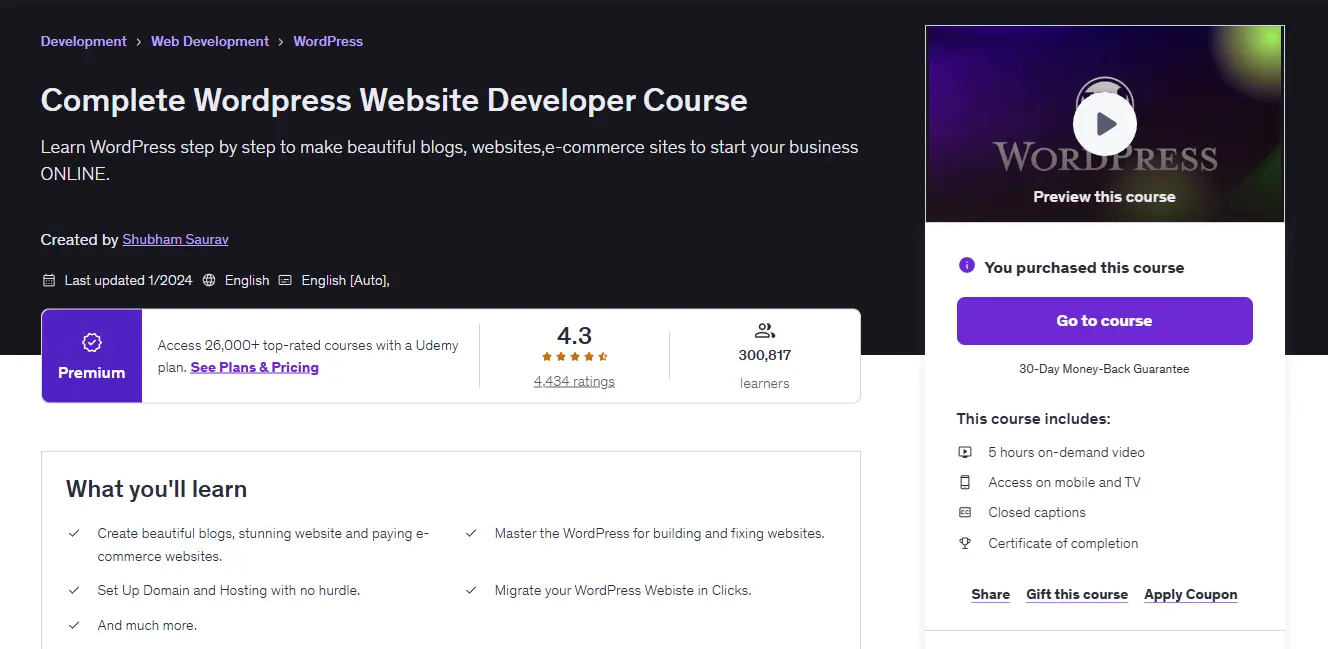Click the calendar icon beside Last updated
Image resolution: width=1328 pixels, height=649 pixels.
click(x=49, y=280)
